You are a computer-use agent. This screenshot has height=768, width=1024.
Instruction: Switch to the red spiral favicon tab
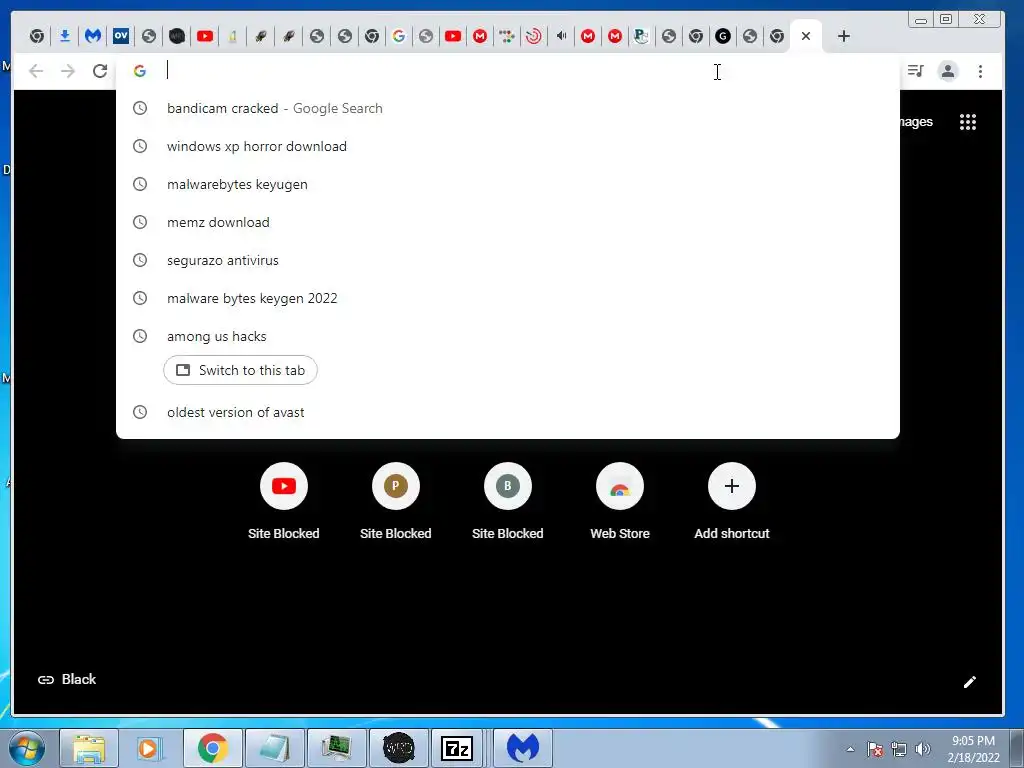[534, 36]
